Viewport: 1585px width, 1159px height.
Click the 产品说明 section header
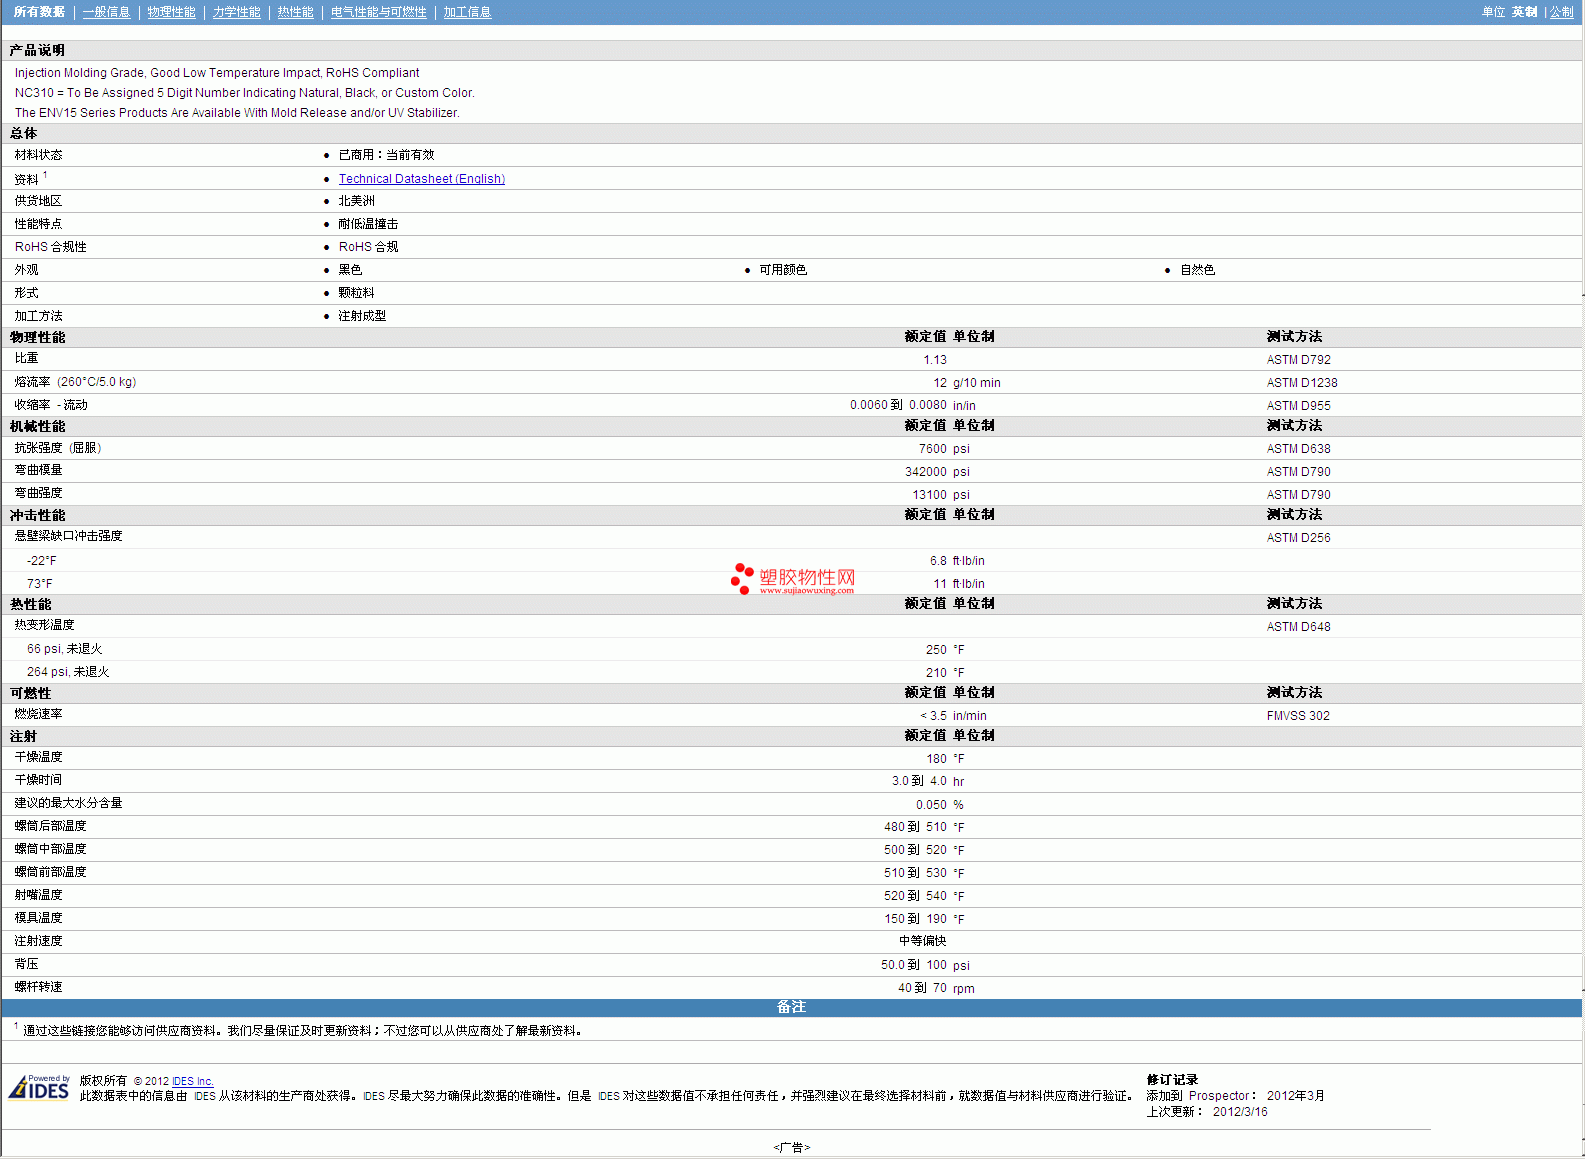[x=37, y=50]
